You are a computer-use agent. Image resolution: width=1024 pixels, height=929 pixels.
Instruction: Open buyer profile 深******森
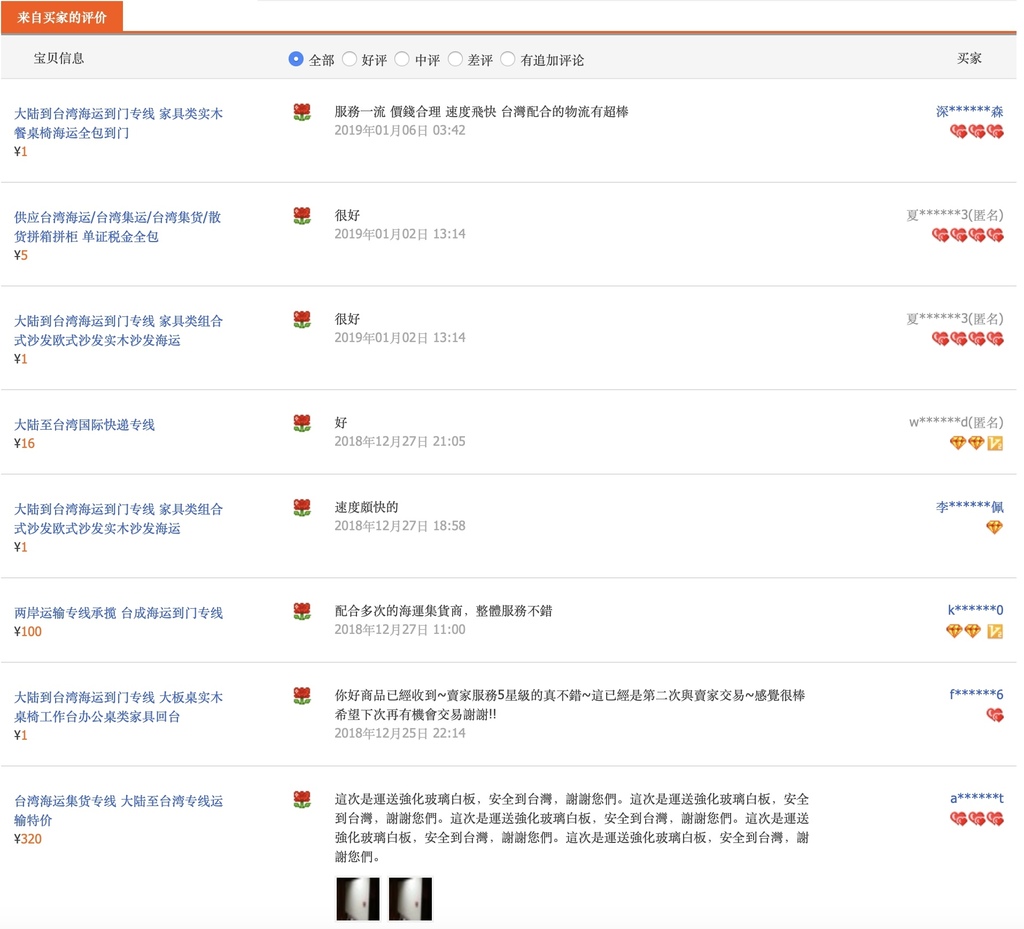[x=969, y=112]
